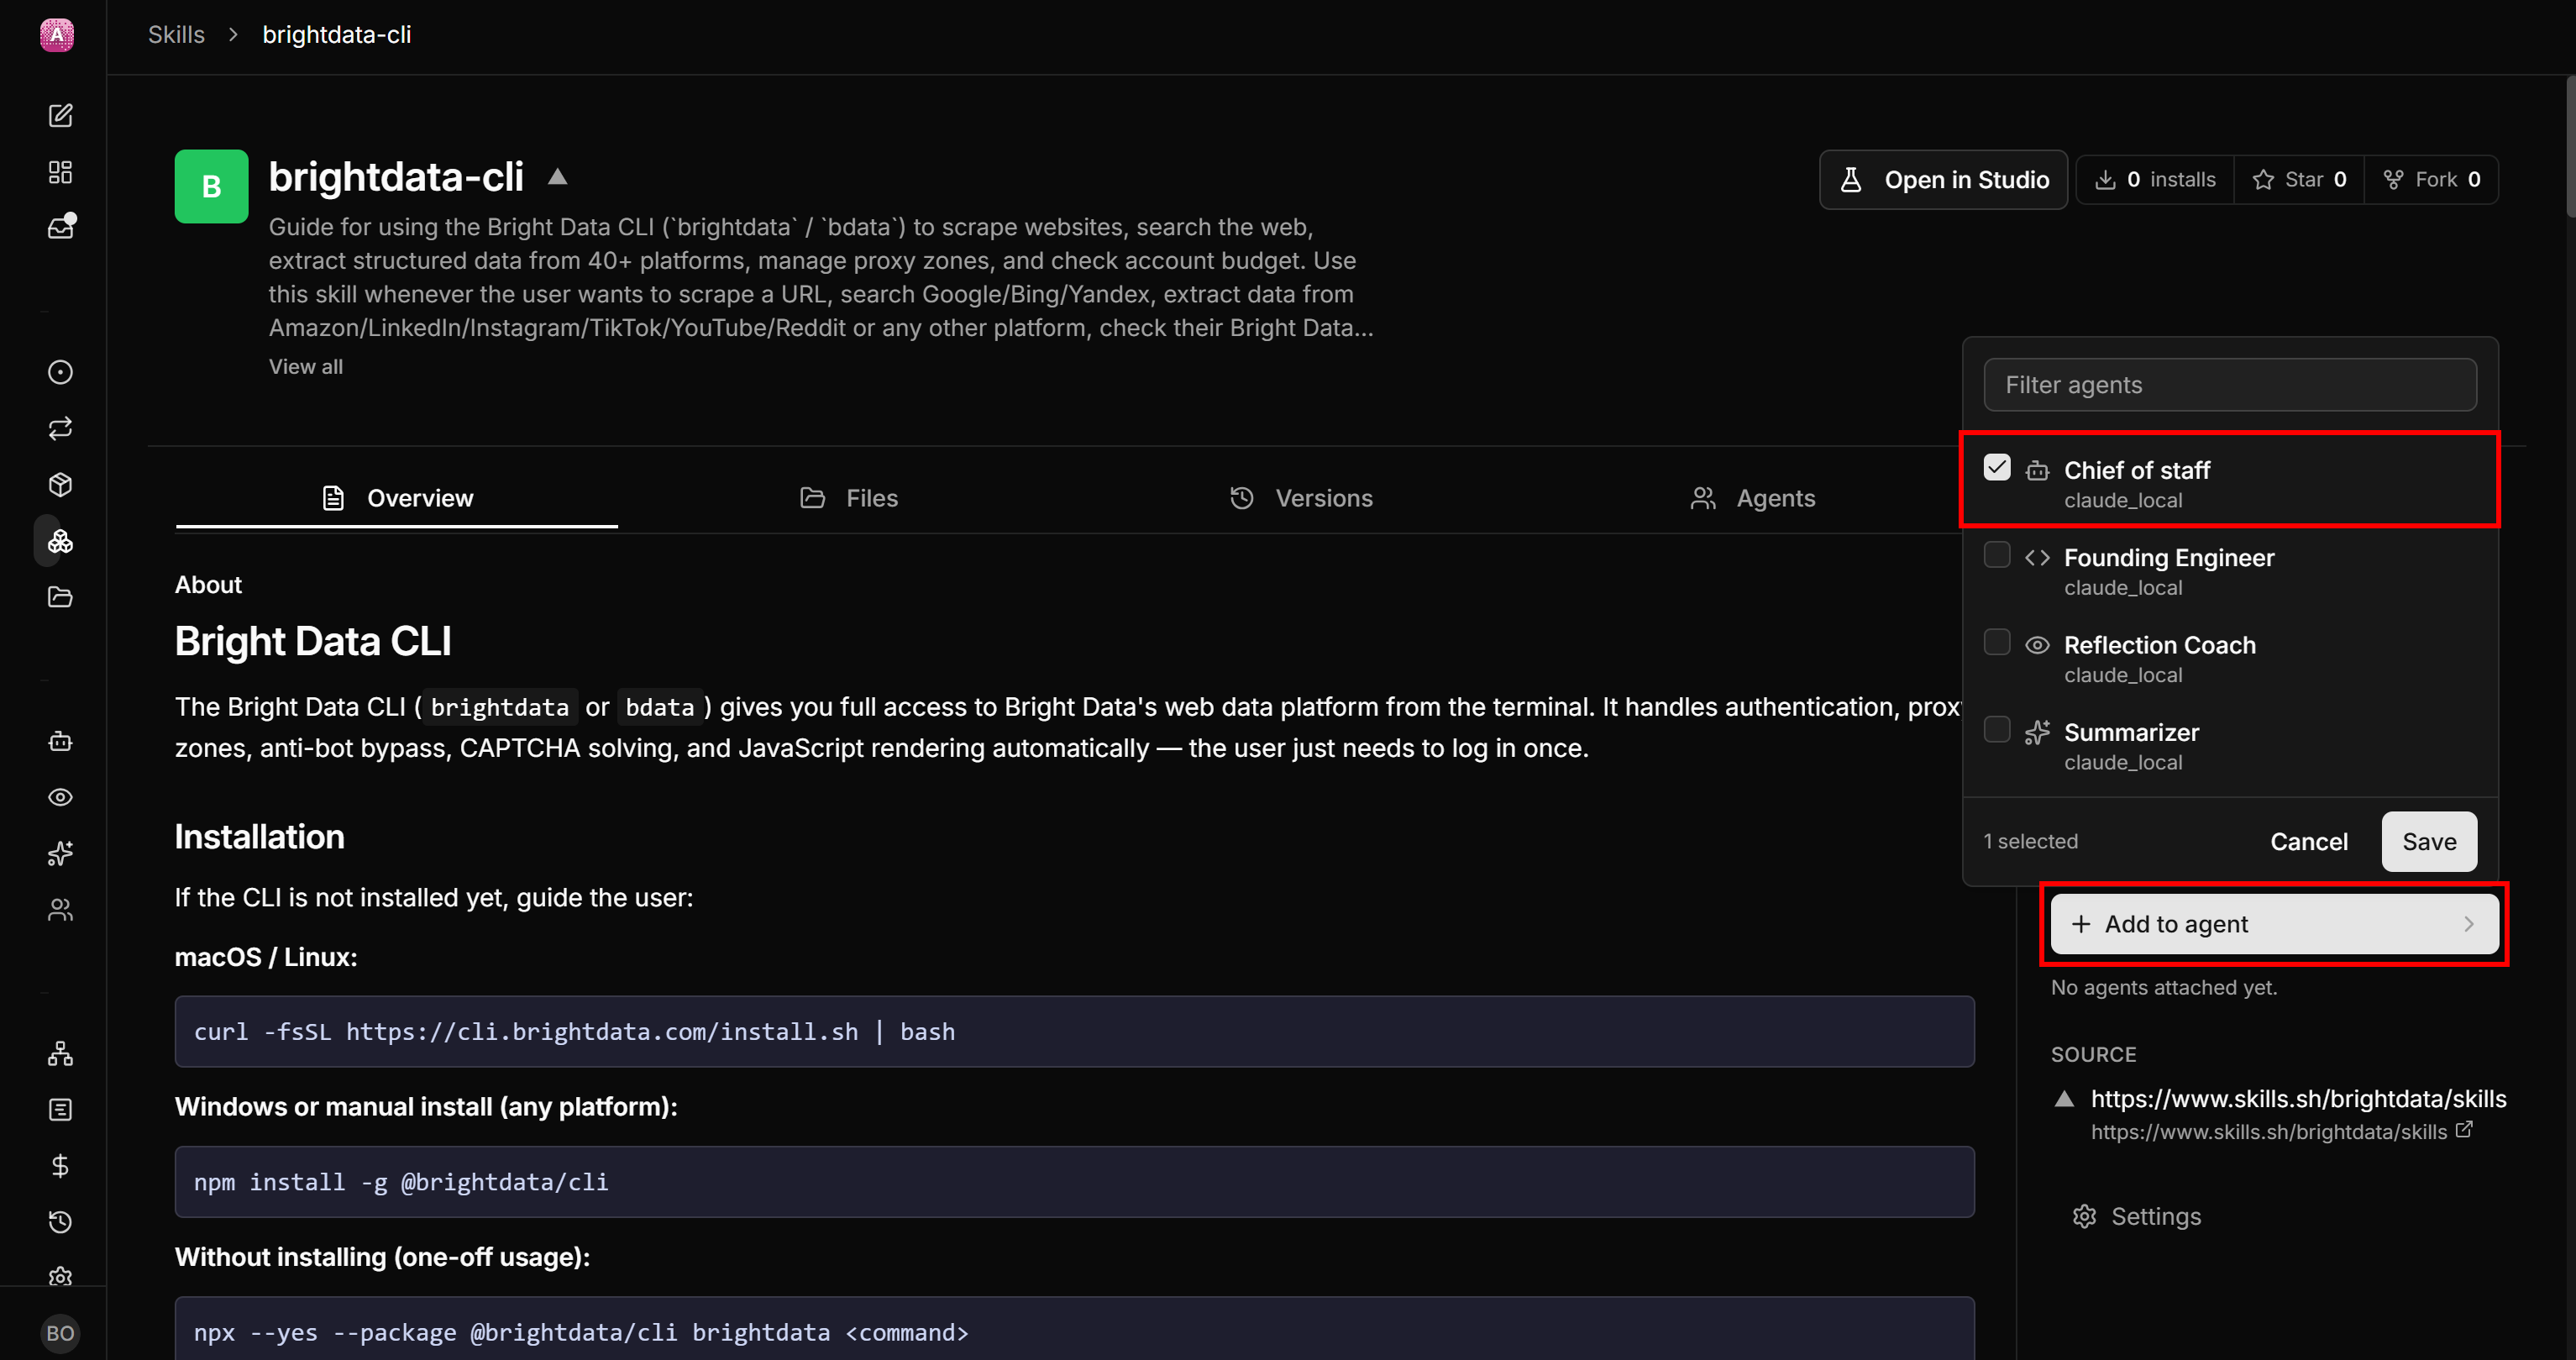Click the "No agents attached yet." text
This screenshot has height=1360, width=2576.
click(x=2164, y=988)
